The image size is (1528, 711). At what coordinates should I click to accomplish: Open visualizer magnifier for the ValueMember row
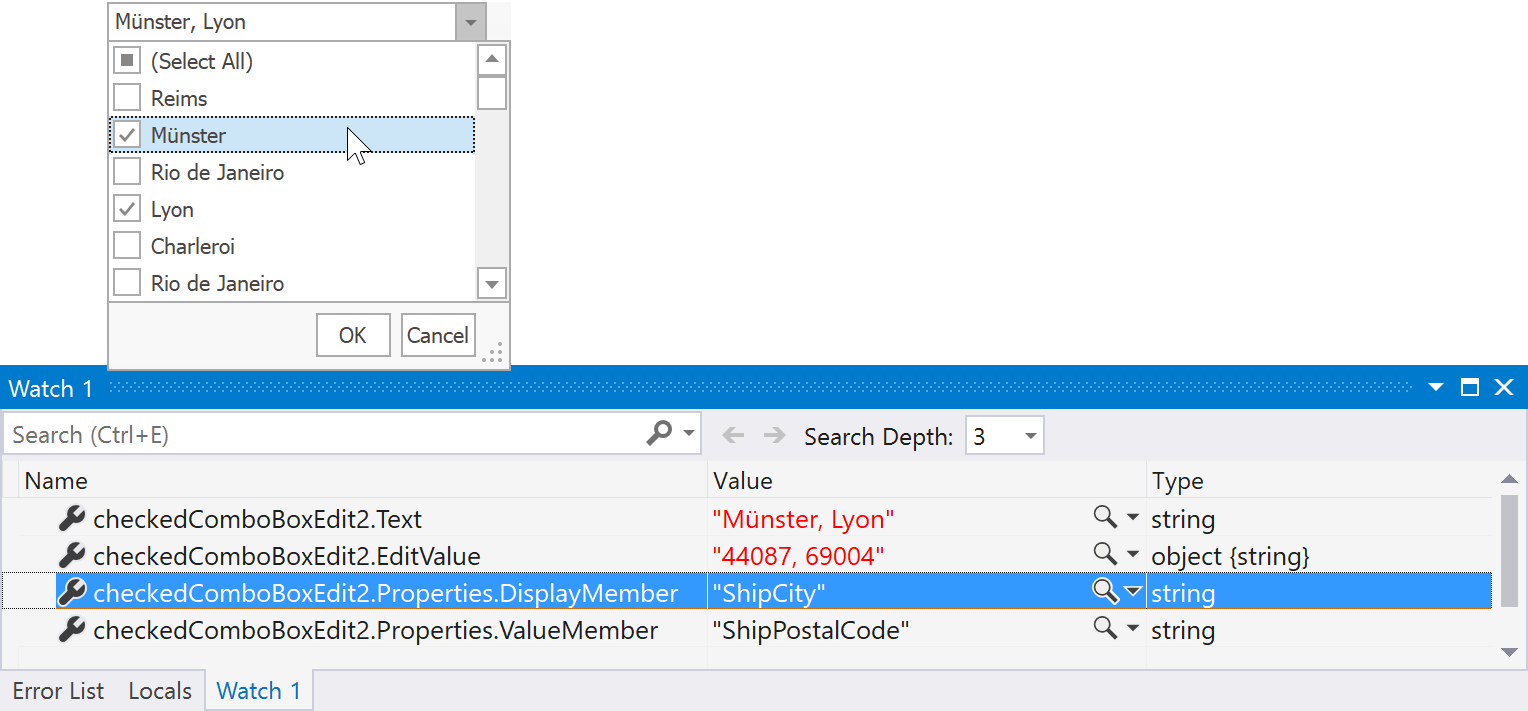(x=1104, y=629)
